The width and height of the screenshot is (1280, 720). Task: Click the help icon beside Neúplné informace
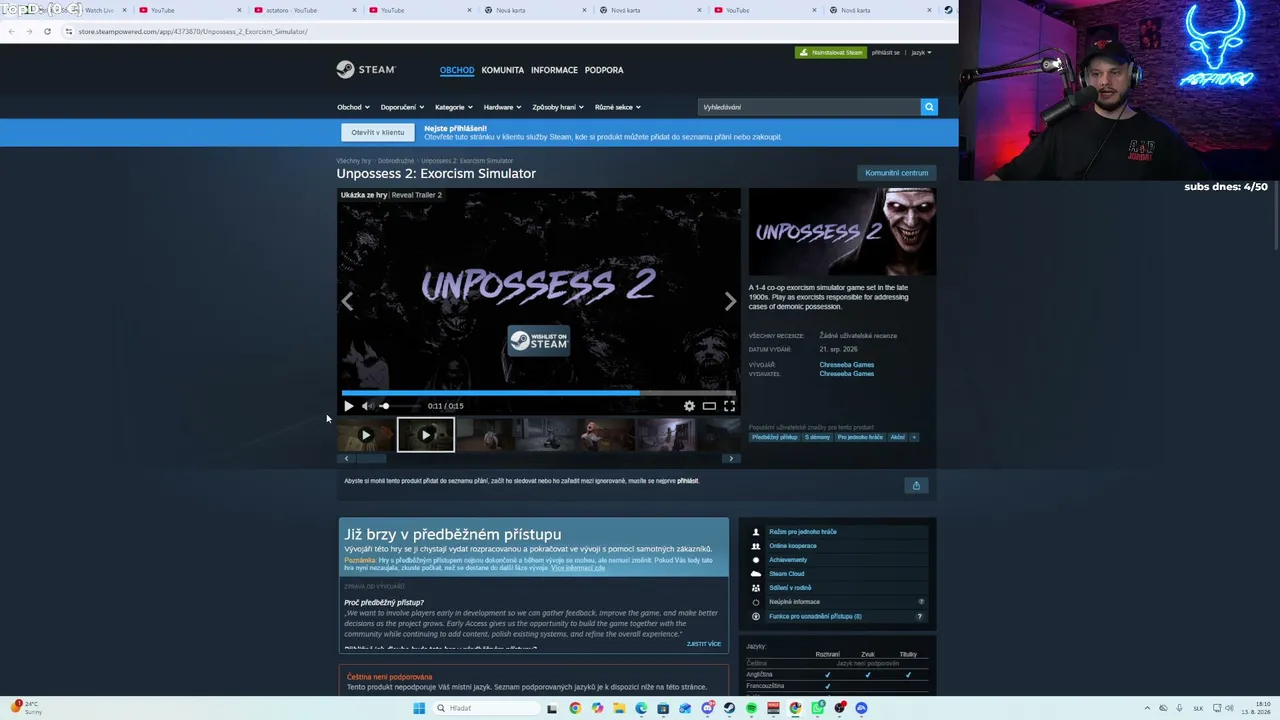[921, 602]
